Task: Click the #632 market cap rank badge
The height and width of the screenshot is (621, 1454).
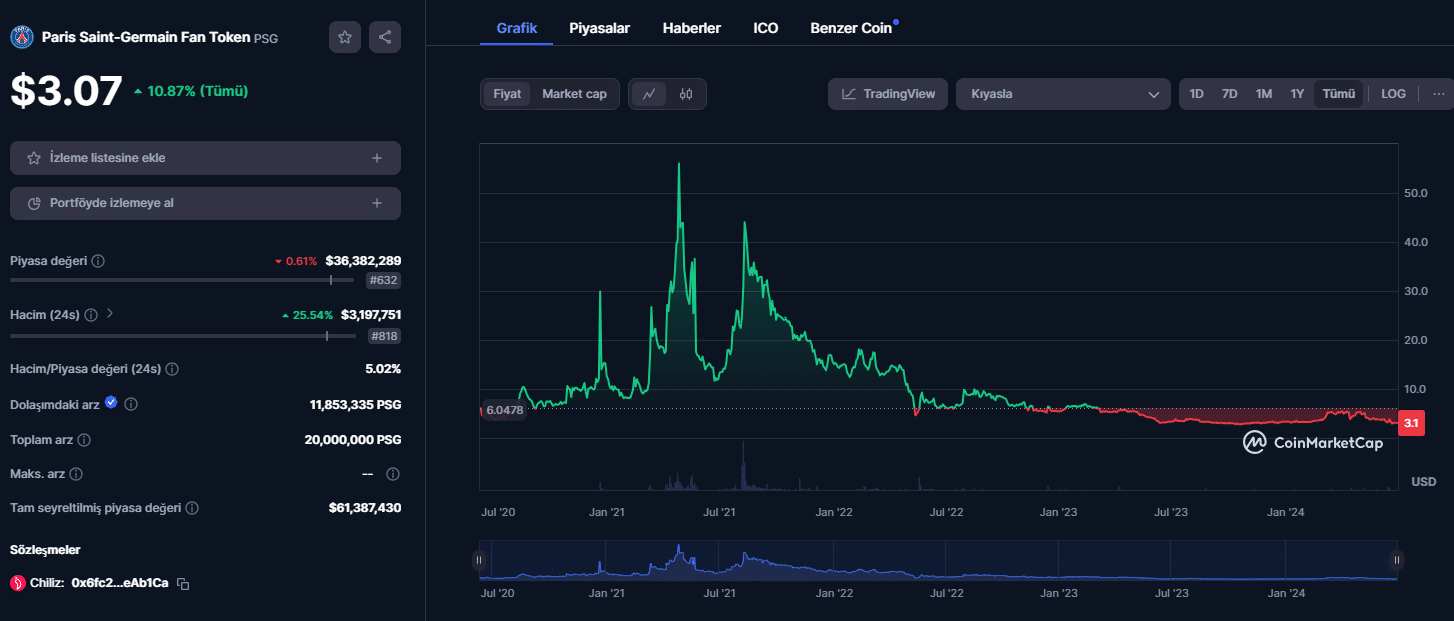Action: coord(384,281)
